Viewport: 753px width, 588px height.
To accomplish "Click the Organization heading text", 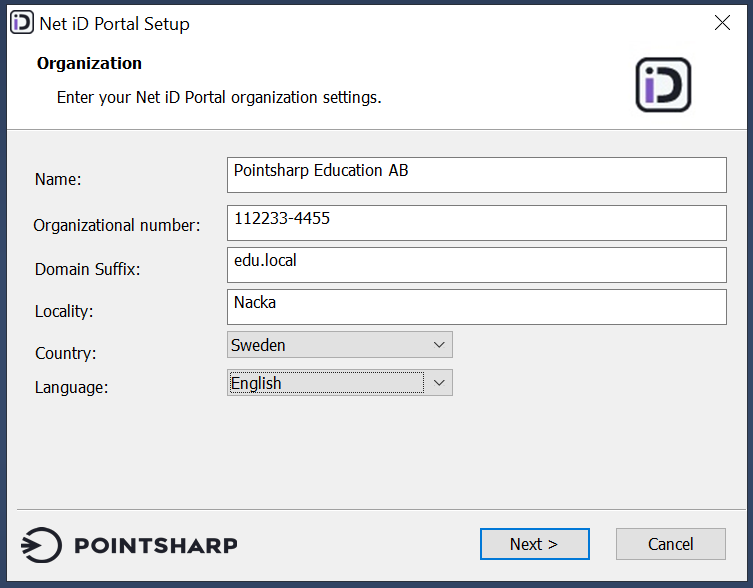I will (89, 63).
